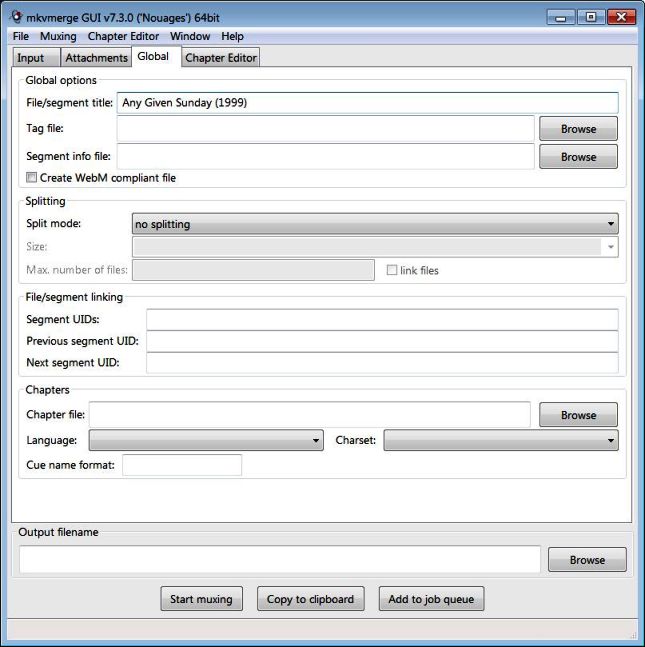Switch to the Input tab

36,57
